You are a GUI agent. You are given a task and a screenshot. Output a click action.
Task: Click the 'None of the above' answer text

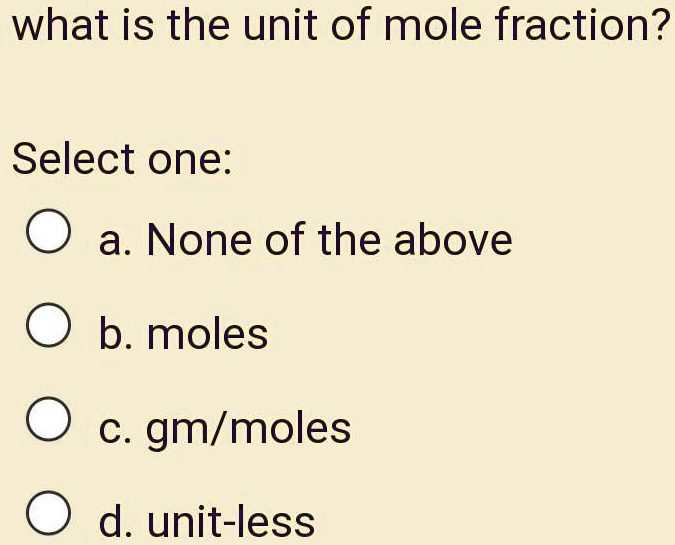pos(329,240)
